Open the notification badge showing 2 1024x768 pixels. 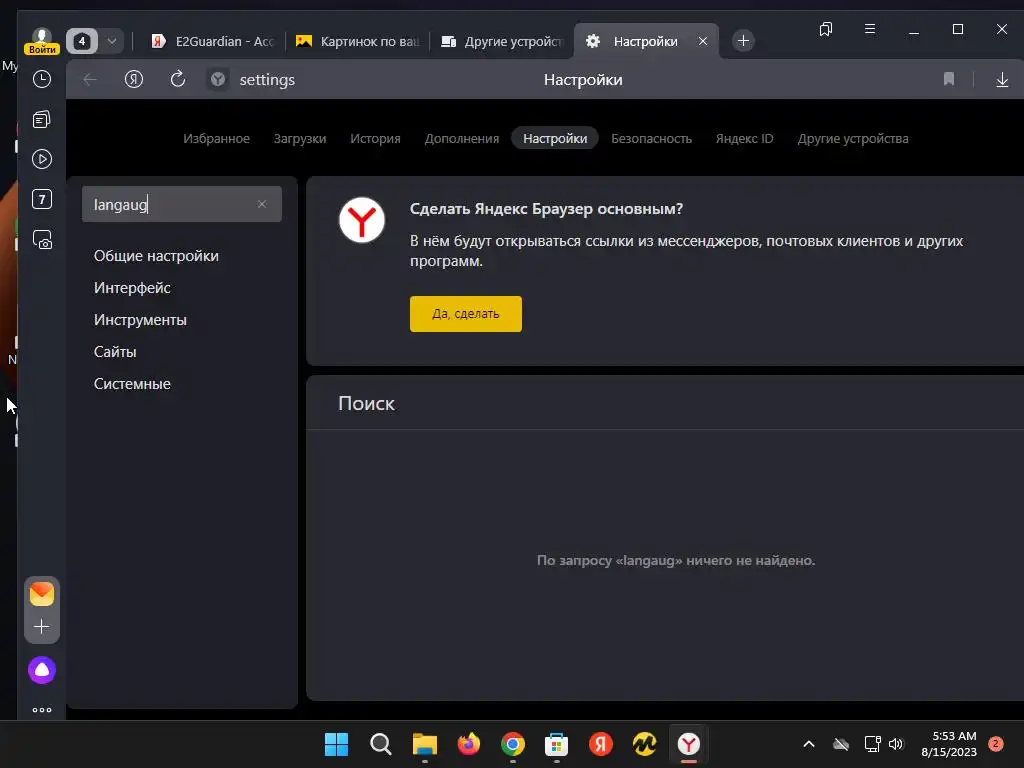[x=996, y=743]
